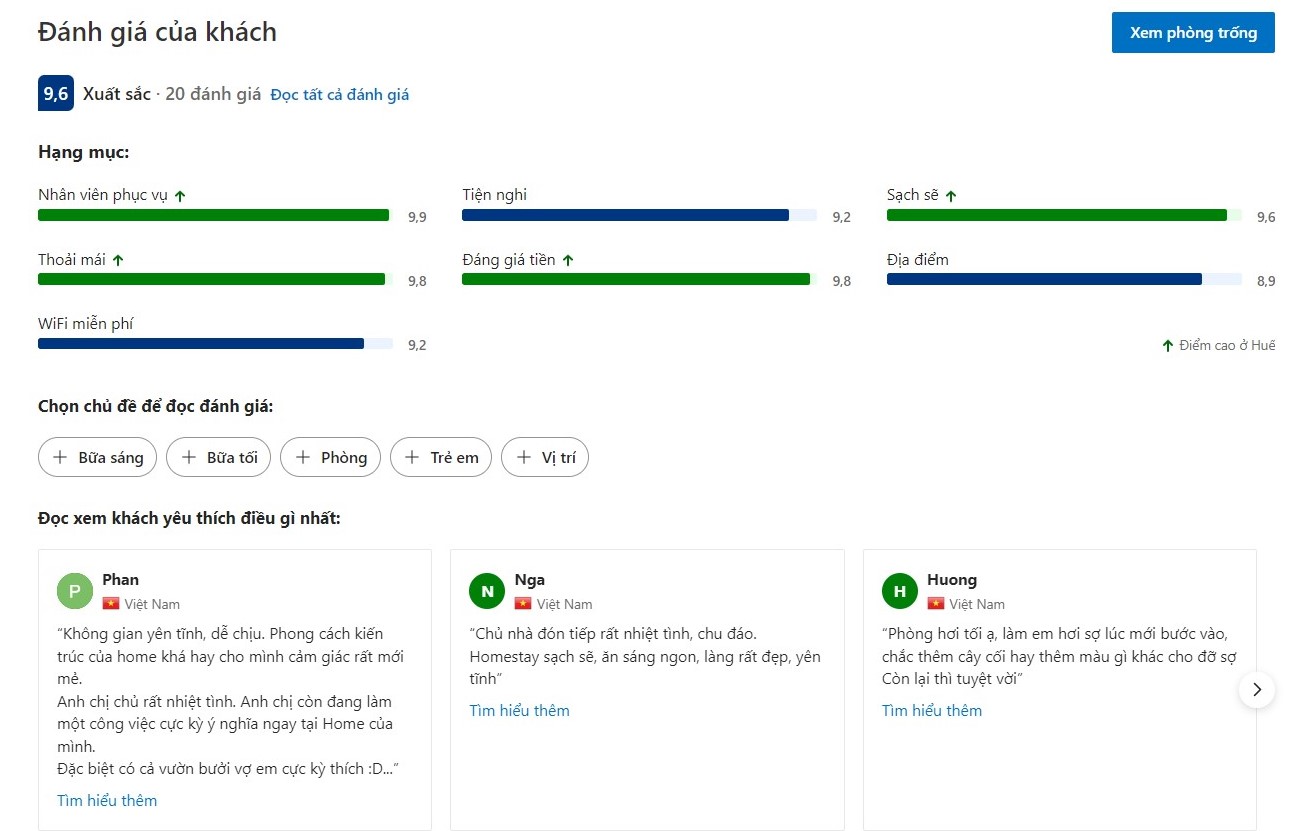Expand Phan's review via Tìm hiểu thêm
Viewport: 1308px width, 831px height.
[x=107, y=800]
